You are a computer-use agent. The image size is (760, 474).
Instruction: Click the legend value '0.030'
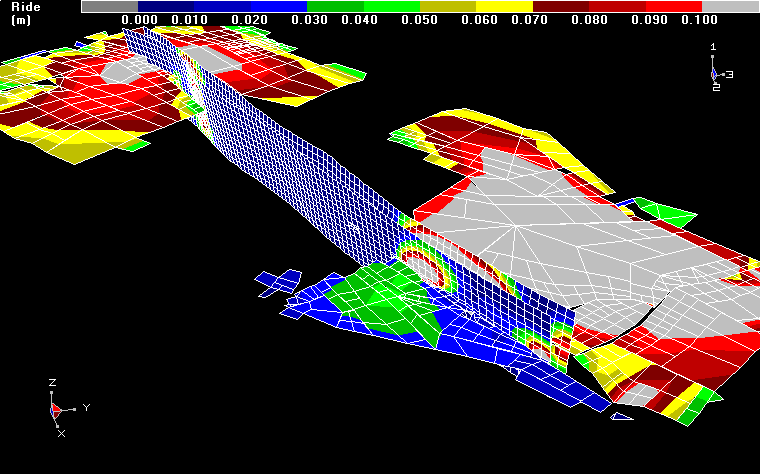click(x=309, y=20)
